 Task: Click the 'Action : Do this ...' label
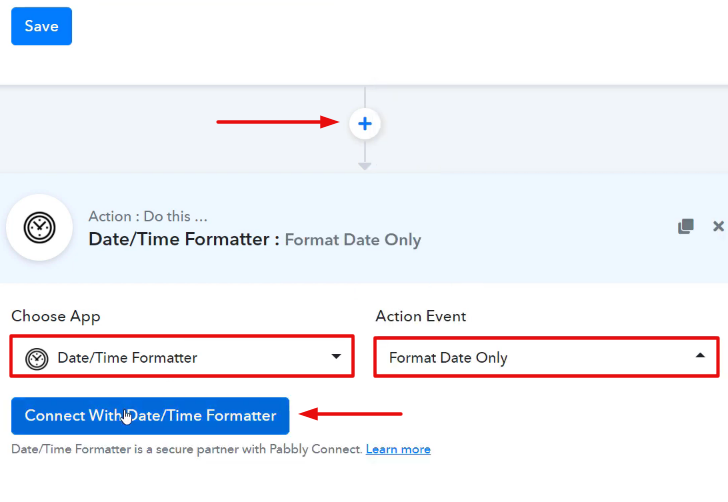tap(148, 216)
